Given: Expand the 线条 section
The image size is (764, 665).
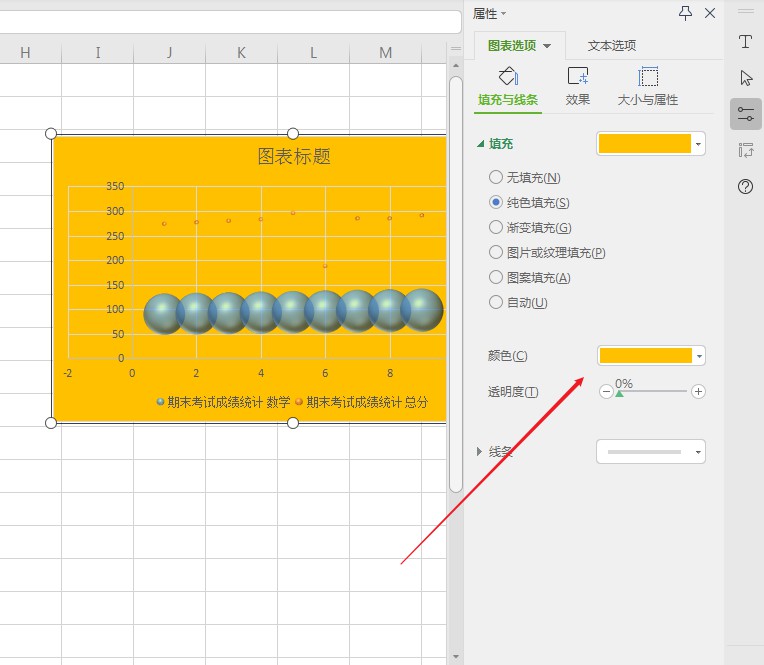Looking at the screenshot, I should click(x=479, y=452).
